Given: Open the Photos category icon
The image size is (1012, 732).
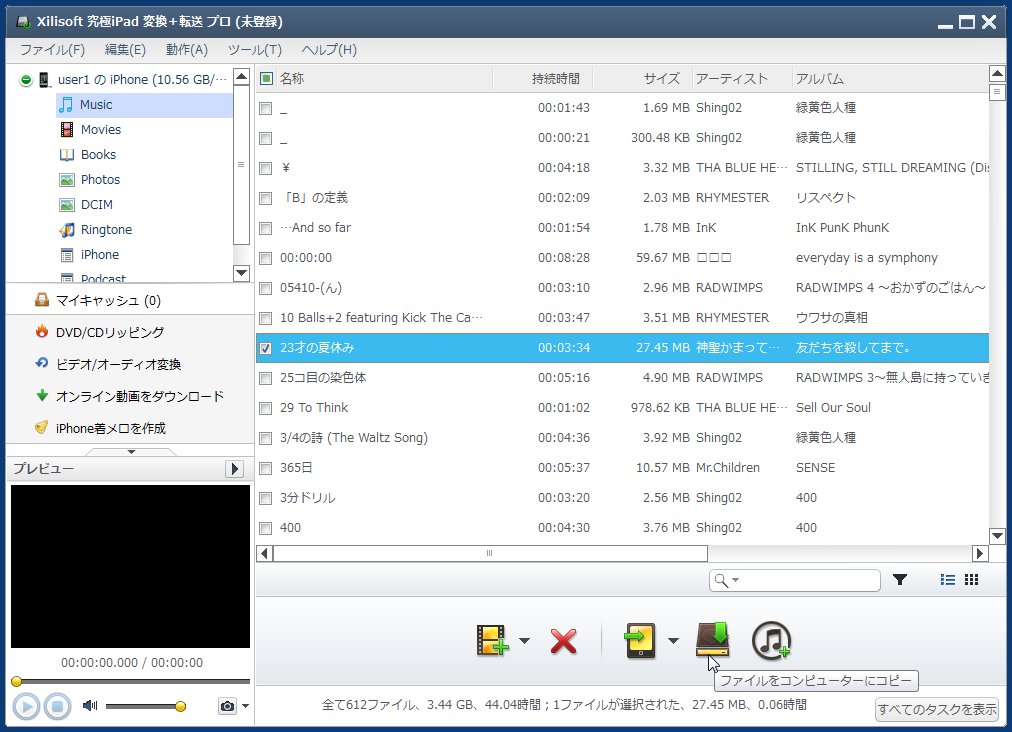Looking at the screenshot, I should click(x=66, y=180).
